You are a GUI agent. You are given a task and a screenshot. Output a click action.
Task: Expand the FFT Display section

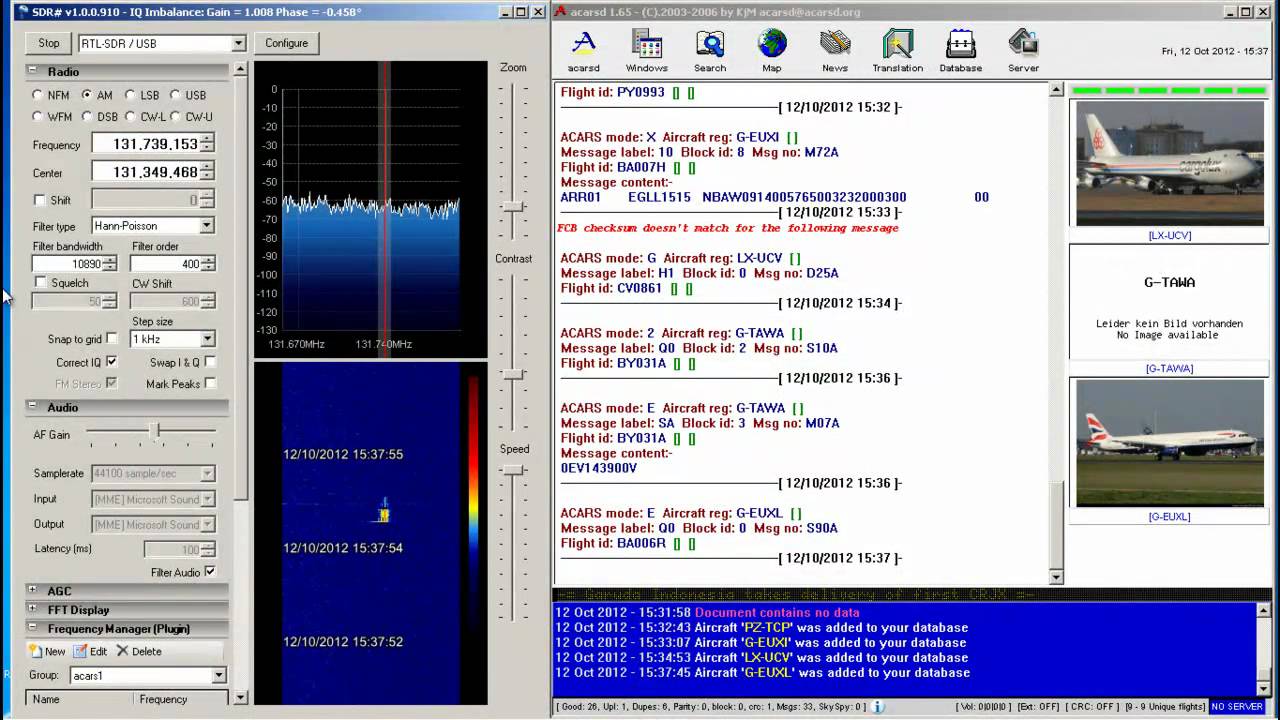33,610
